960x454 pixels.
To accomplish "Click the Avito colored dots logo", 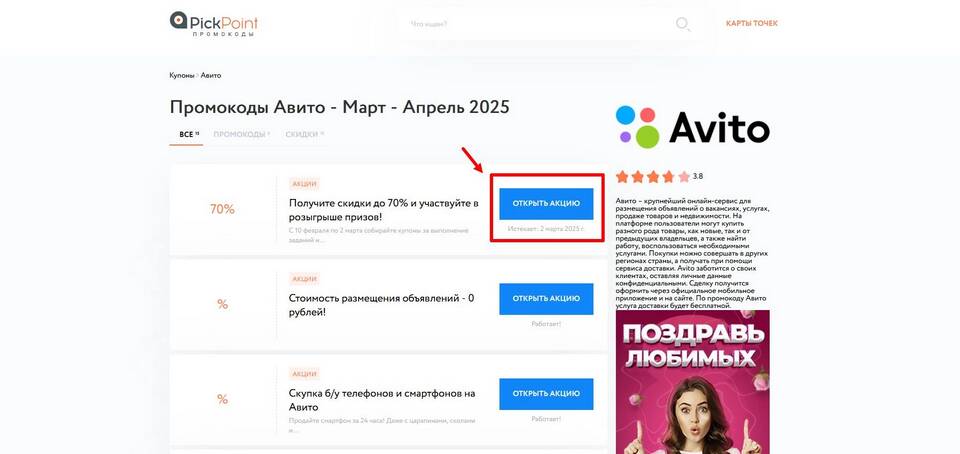I will [637, 127].
